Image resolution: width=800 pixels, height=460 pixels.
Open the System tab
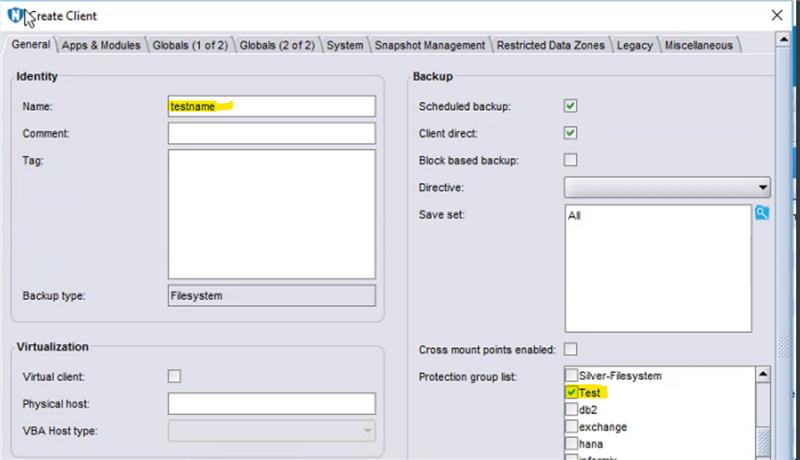click(345, 45)
